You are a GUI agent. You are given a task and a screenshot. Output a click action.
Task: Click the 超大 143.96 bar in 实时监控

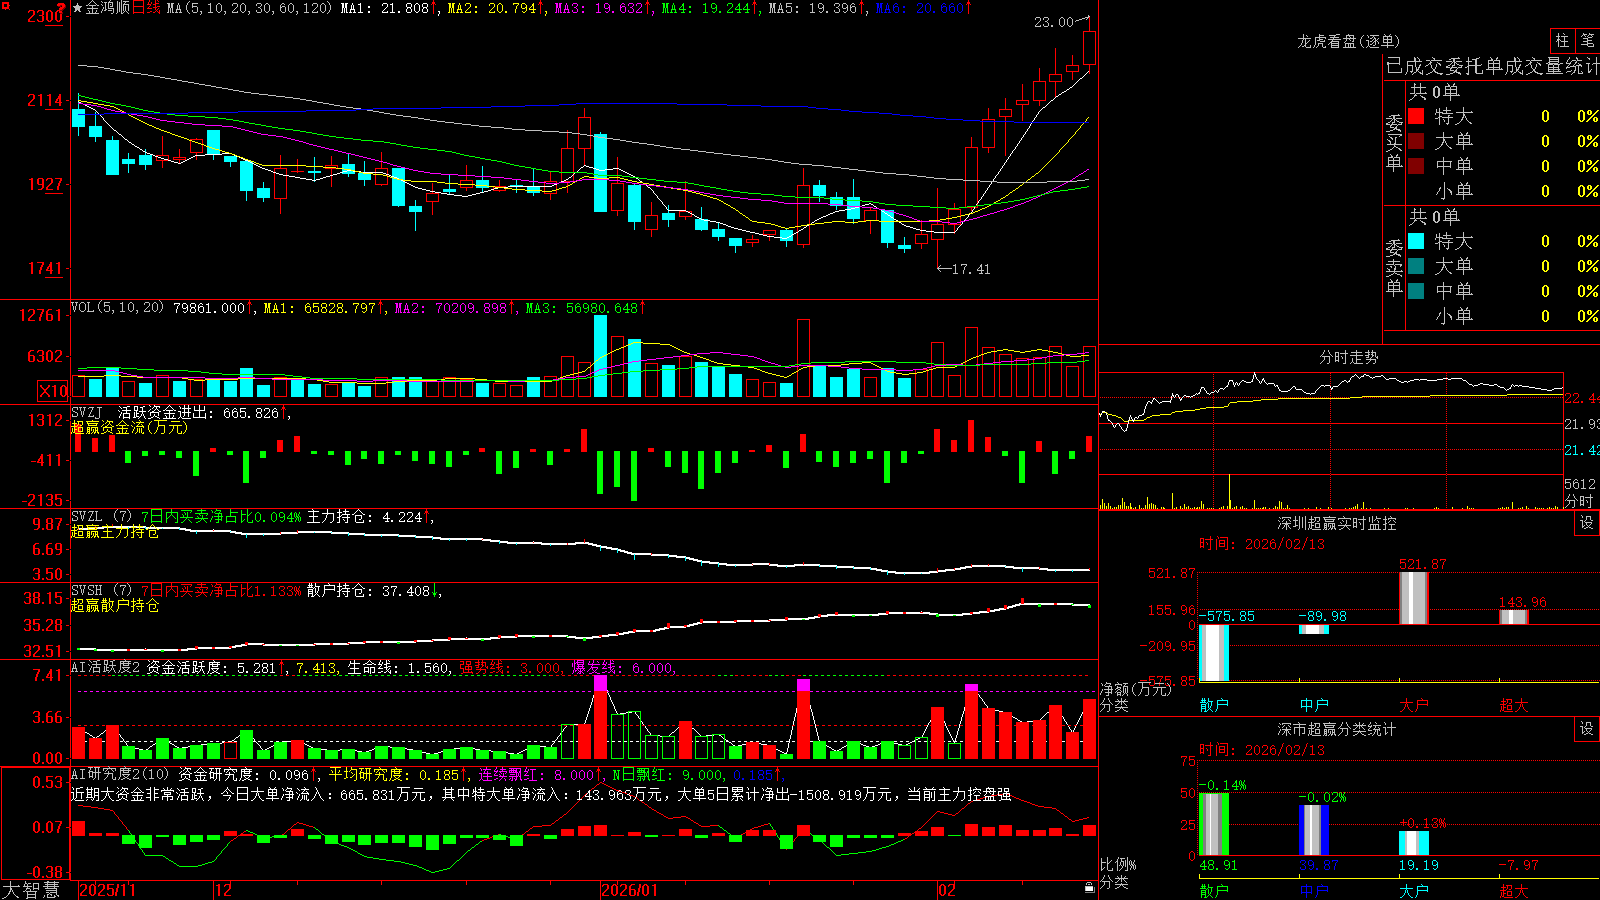tap(1514, 617)
